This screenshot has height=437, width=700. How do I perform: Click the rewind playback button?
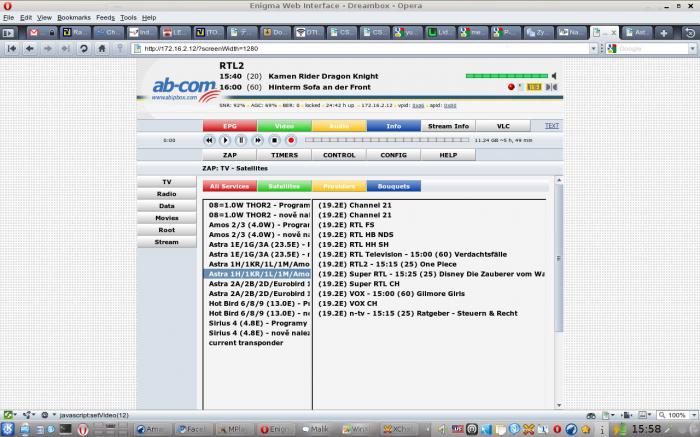click(x=208, y=140)
